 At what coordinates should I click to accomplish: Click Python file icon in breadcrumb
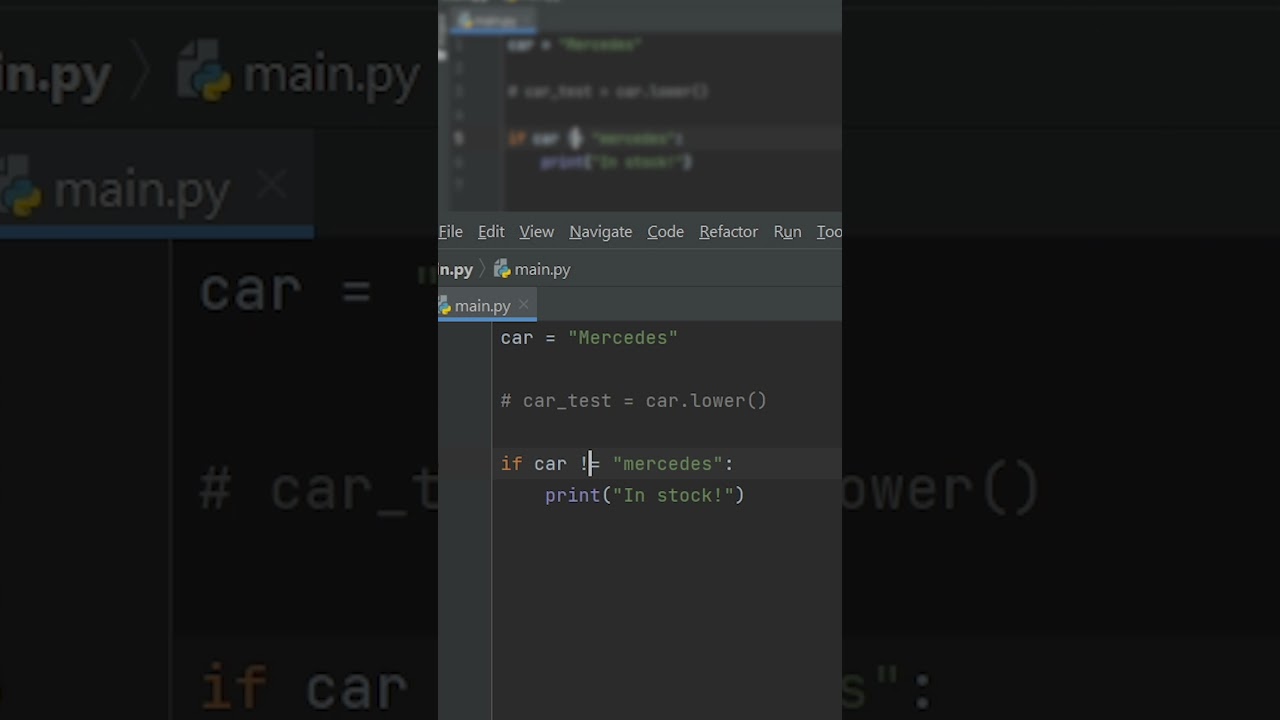click(502, 269)
